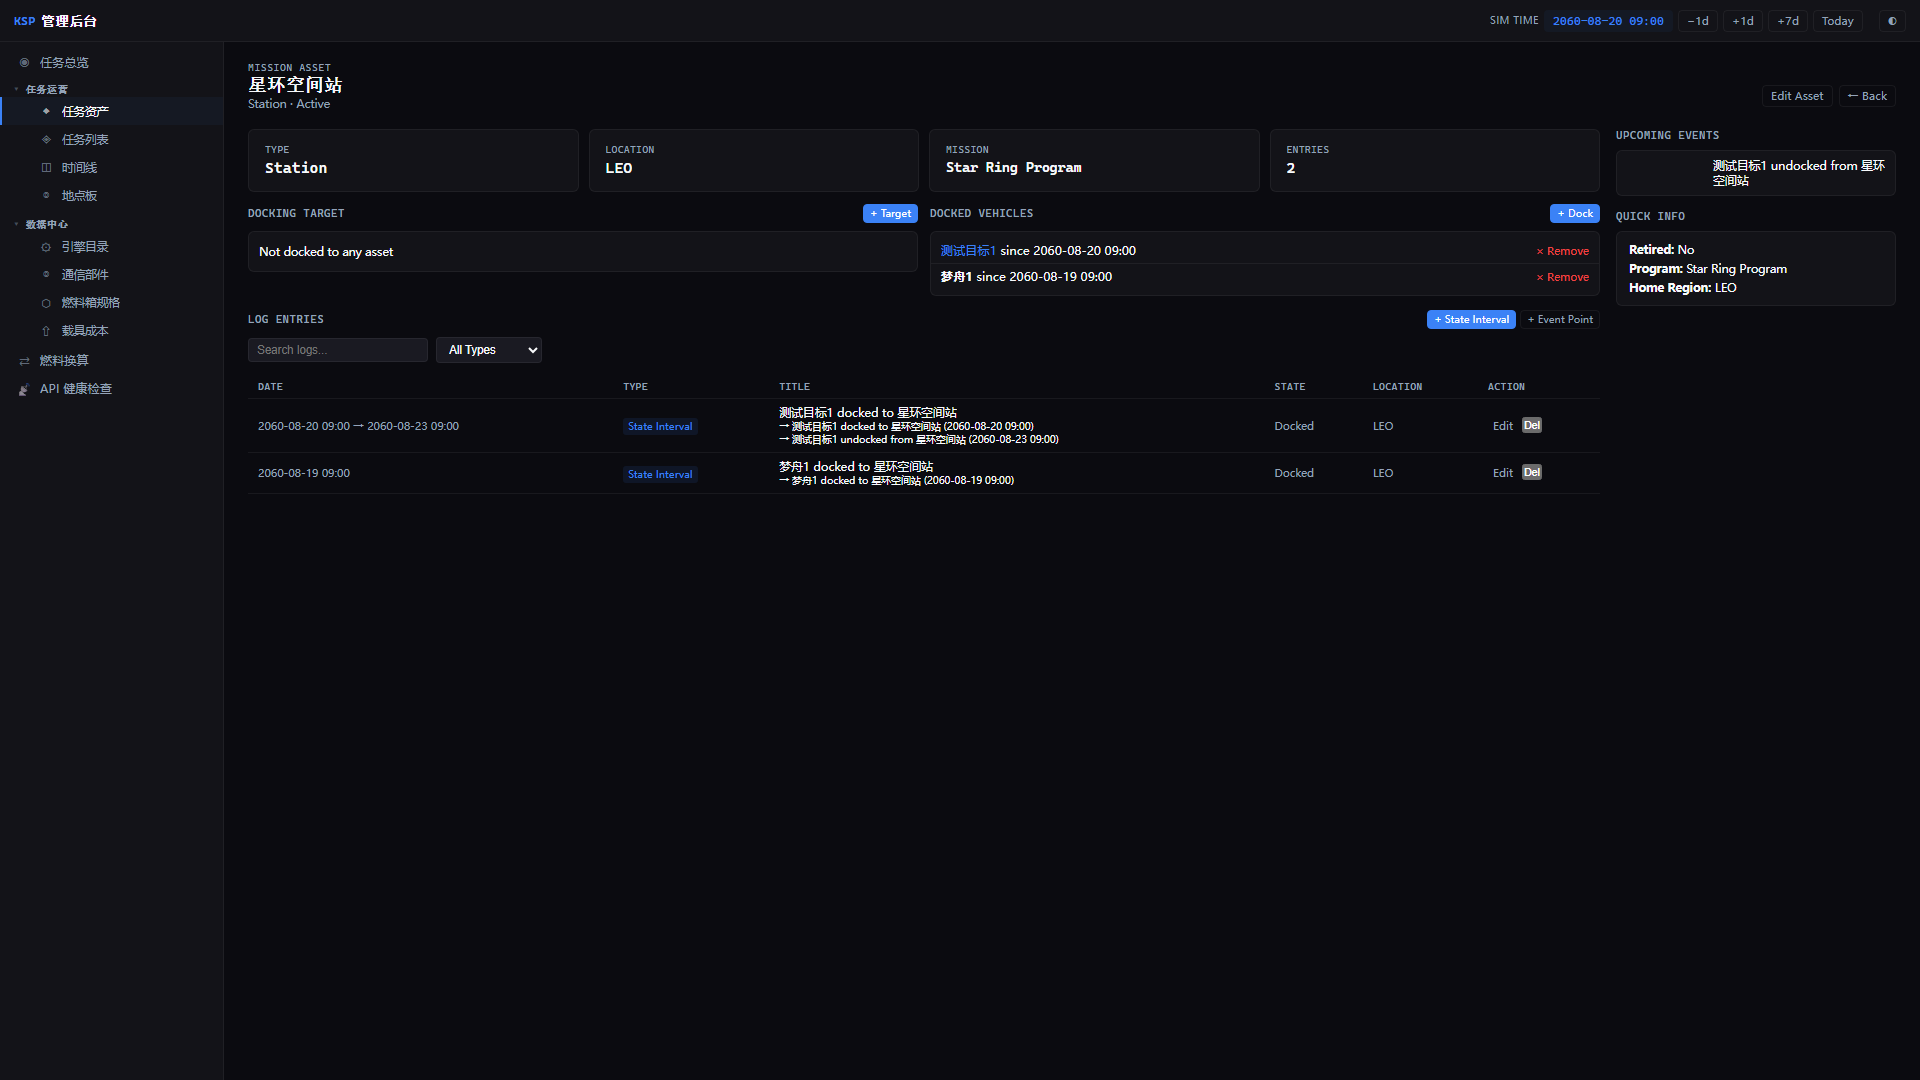1920x1080 pixels.
Task: Click the 梦舟1 docked to 星环空间站 log title
Action: (856, 467)
